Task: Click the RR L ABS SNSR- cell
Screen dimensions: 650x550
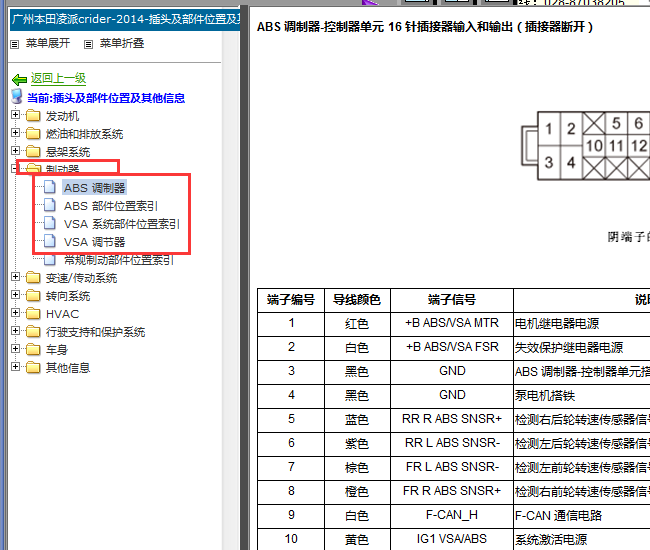Action: tap(452, 444)
